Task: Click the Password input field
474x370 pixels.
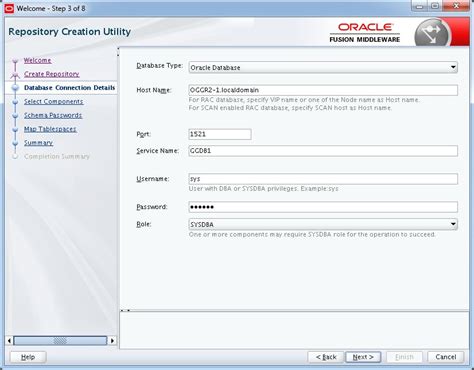Action: point(323,207)
